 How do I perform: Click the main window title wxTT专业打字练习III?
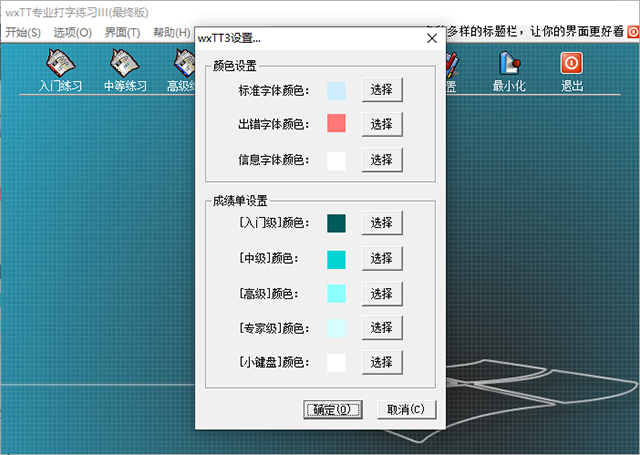(x=77, y=12)
